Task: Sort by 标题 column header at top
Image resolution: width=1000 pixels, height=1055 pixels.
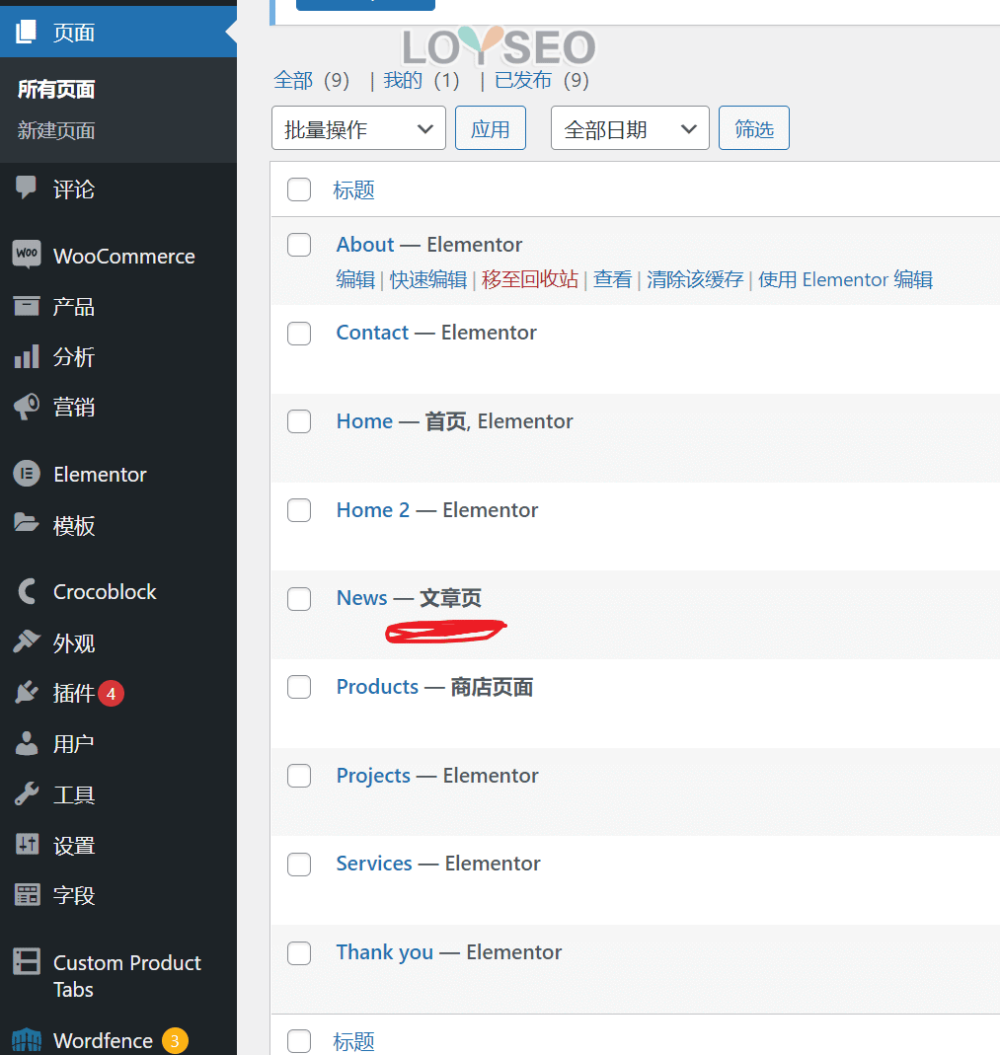Action: [354, 190]
